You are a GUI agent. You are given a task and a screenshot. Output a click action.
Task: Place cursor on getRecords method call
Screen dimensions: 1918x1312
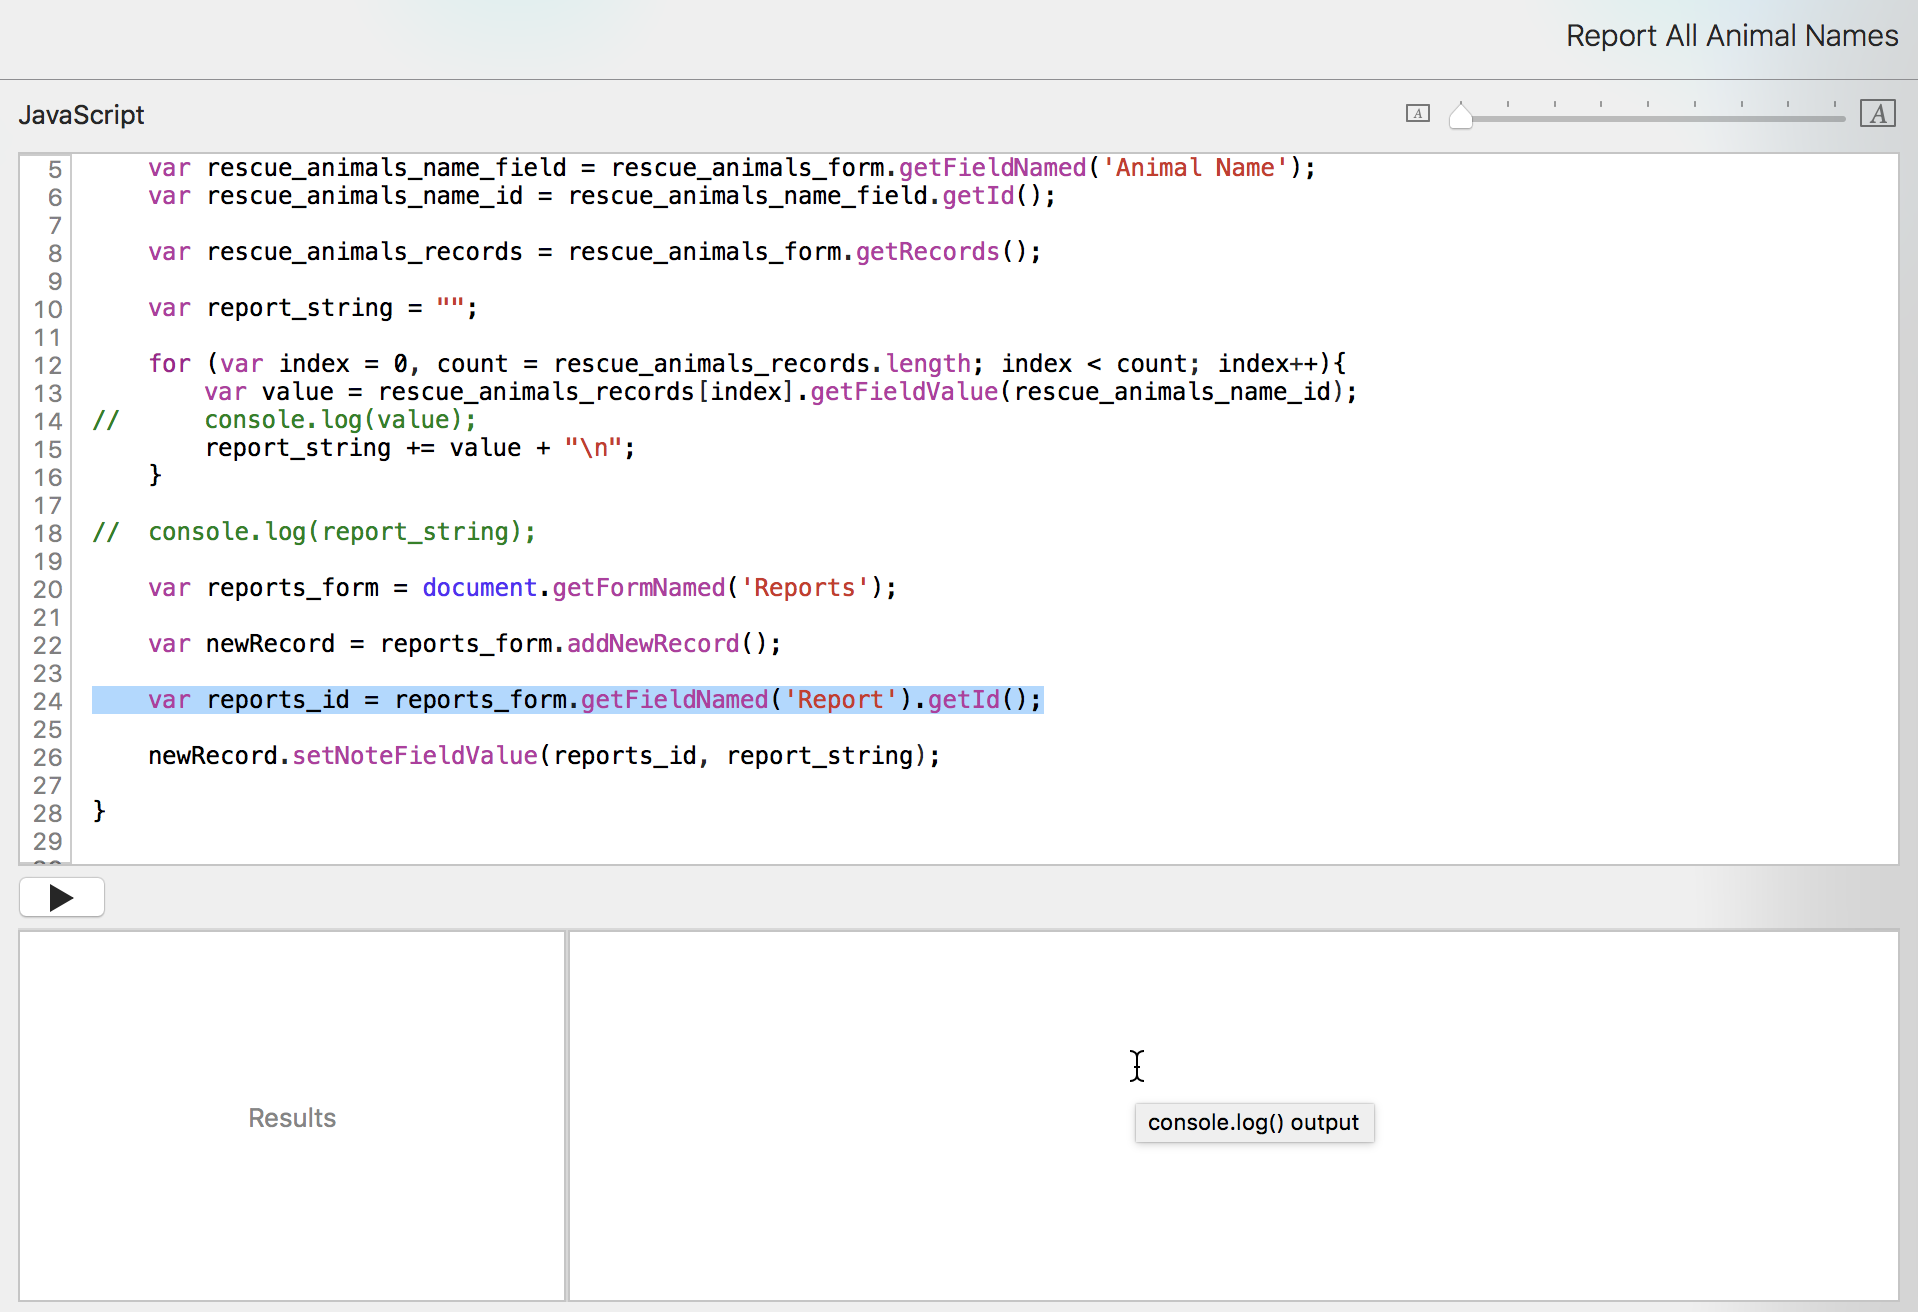pos(927,252)
